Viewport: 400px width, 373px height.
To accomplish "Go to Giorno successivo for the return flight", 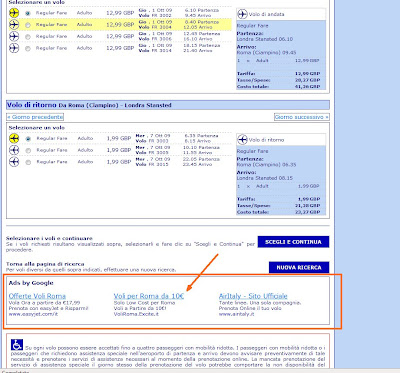I will tap(302, 117).
